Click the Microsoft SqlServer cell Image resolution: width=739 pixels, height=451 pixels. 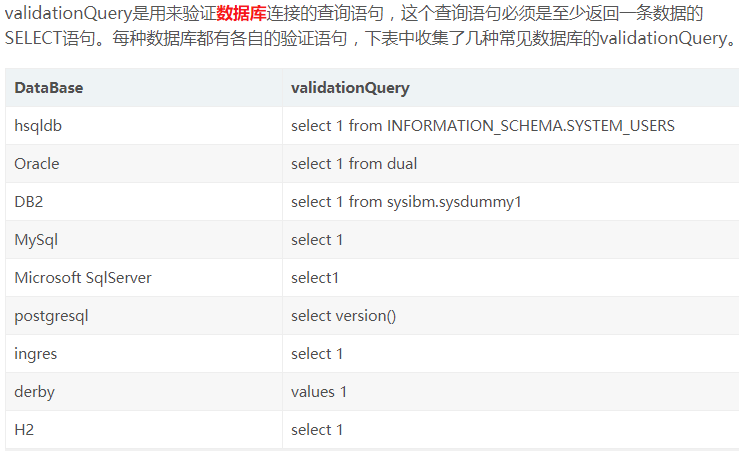144,278
